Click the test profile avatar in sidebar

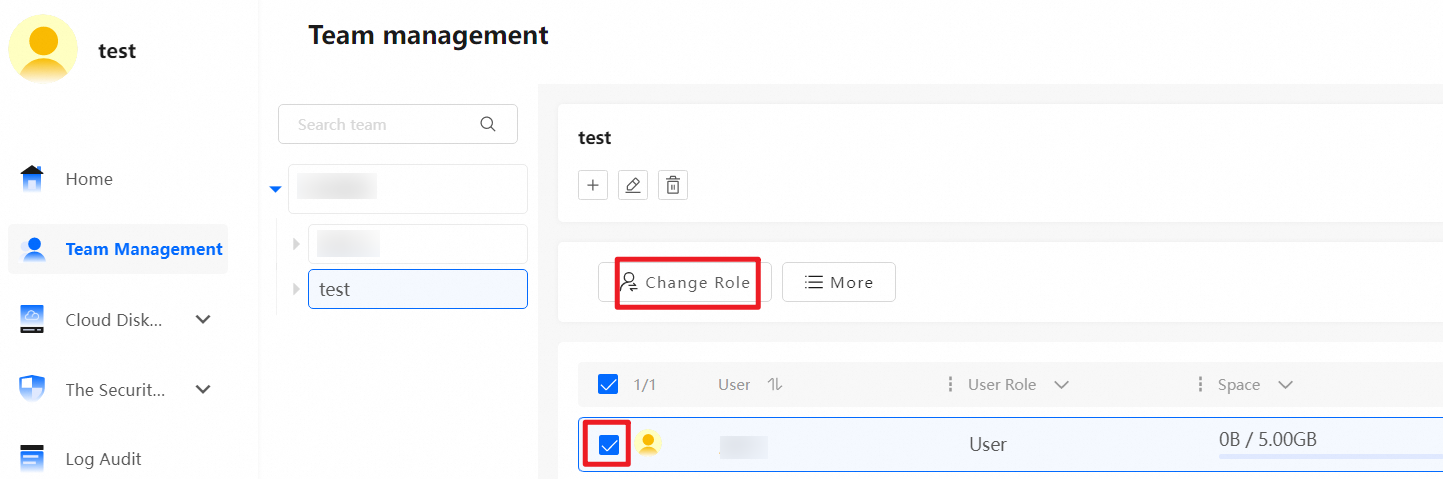43,49
